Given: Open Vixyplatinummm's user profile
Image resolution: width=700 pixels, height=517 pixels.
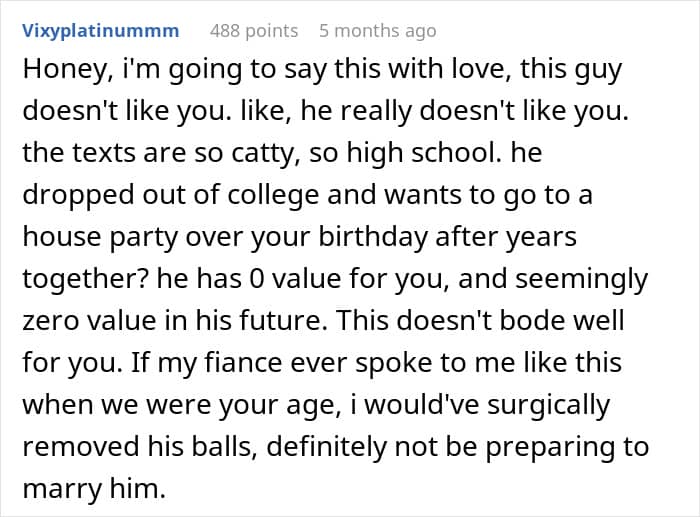Looking at the screenshot, I should click(100, 30).
